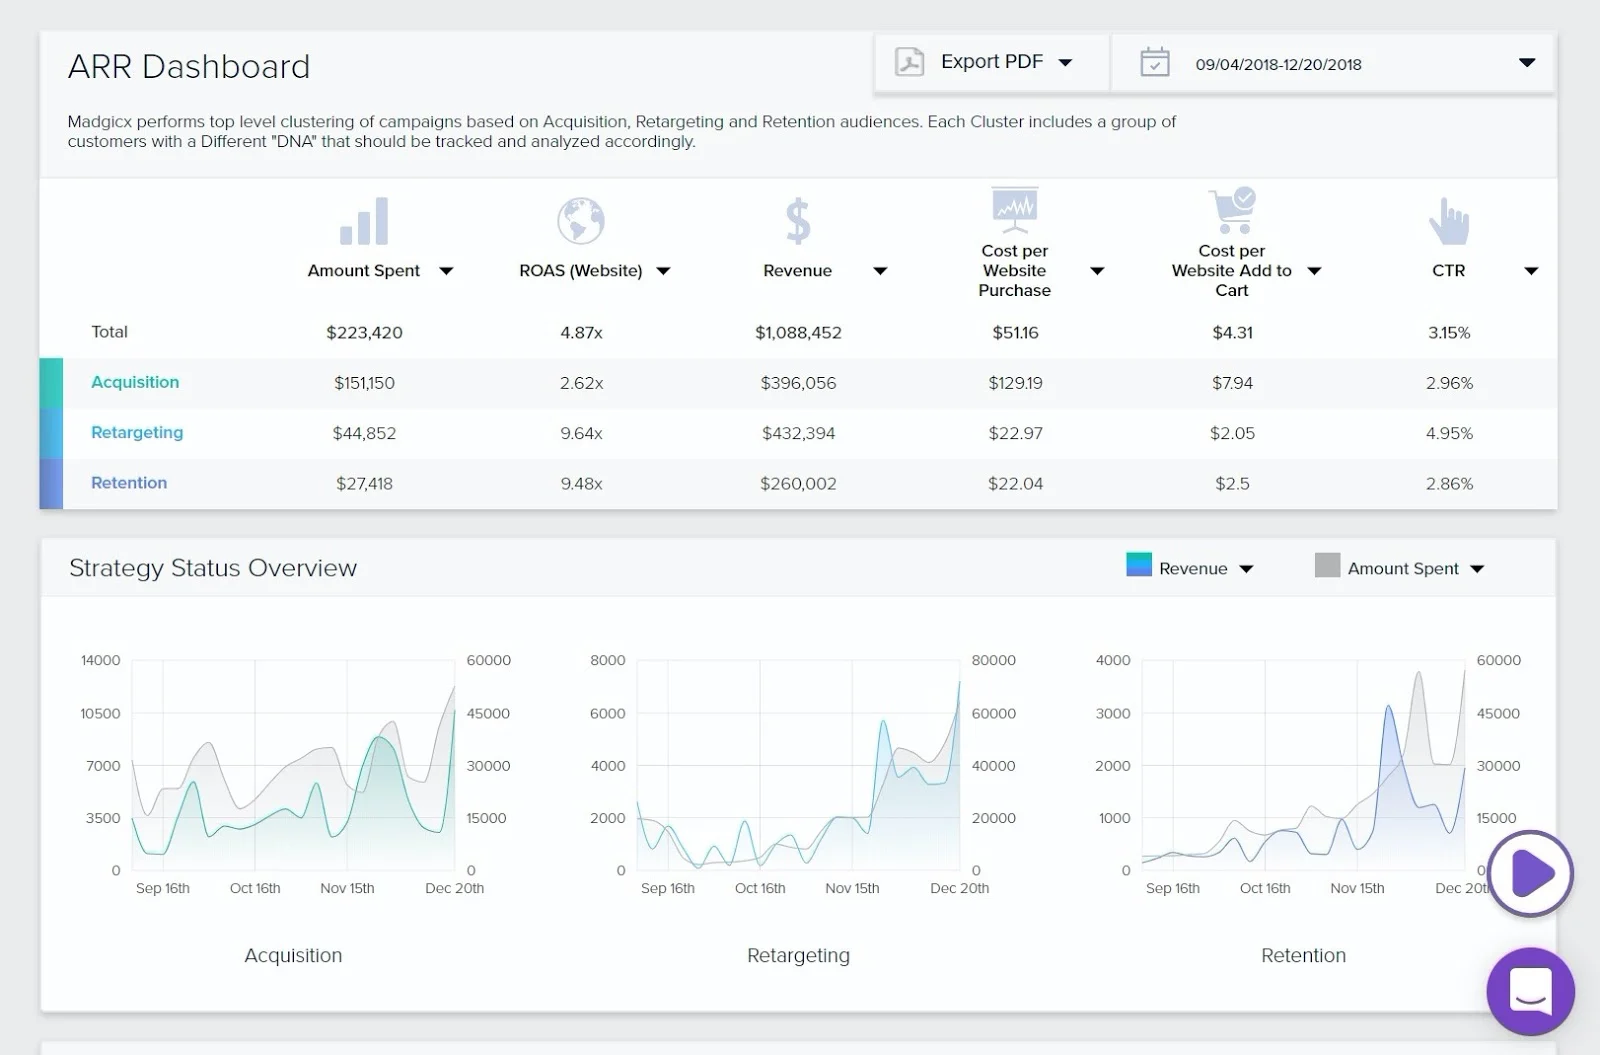
Task: Click Retargeting revenue $432,394
Action: point(798,433)
